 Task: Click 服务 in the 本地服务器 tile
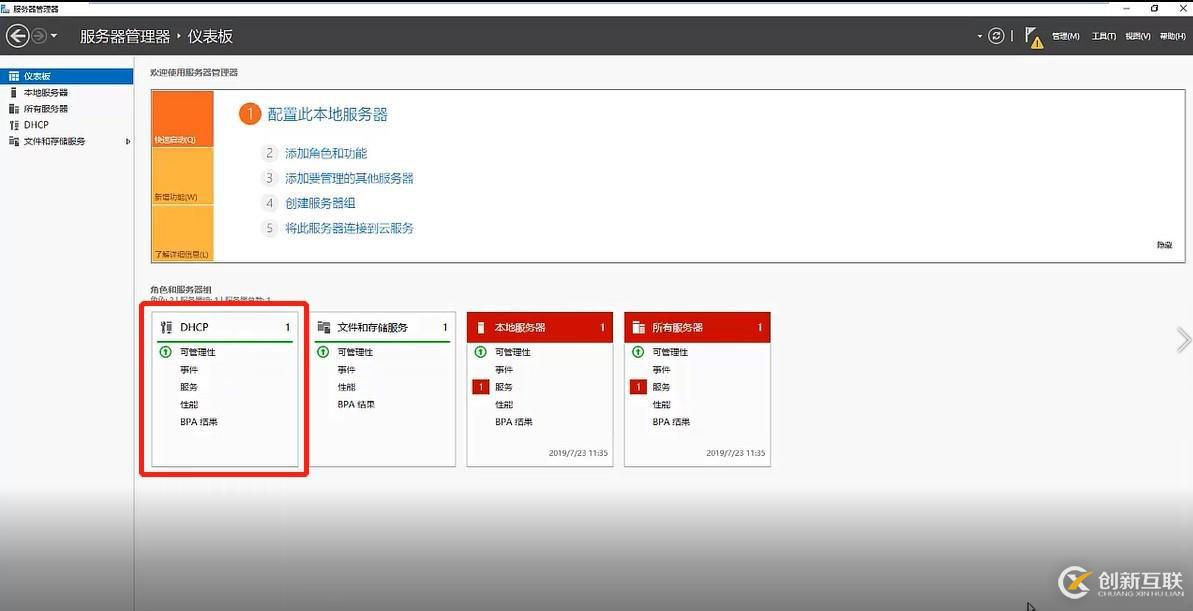504,387
